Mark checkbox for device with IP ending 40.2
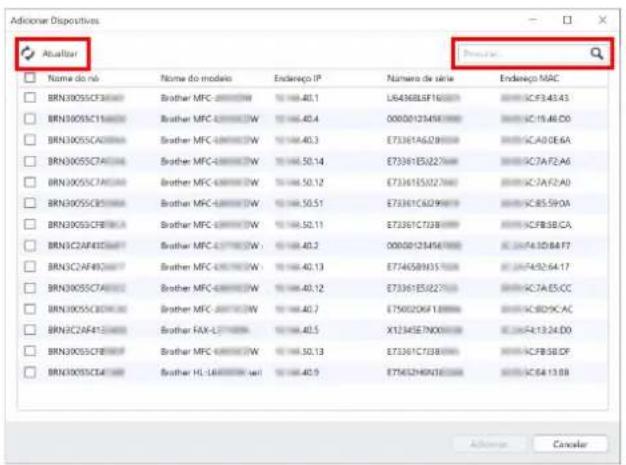Screen dimensions: 626x465 coord(30,245)
